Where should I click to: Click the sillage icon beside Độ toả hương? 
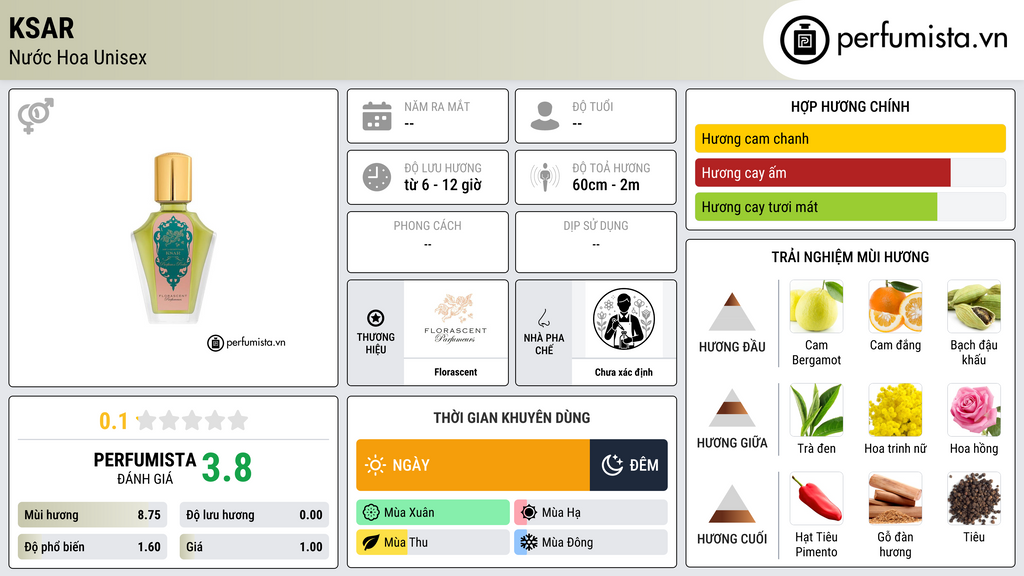[x=545, y=177]
